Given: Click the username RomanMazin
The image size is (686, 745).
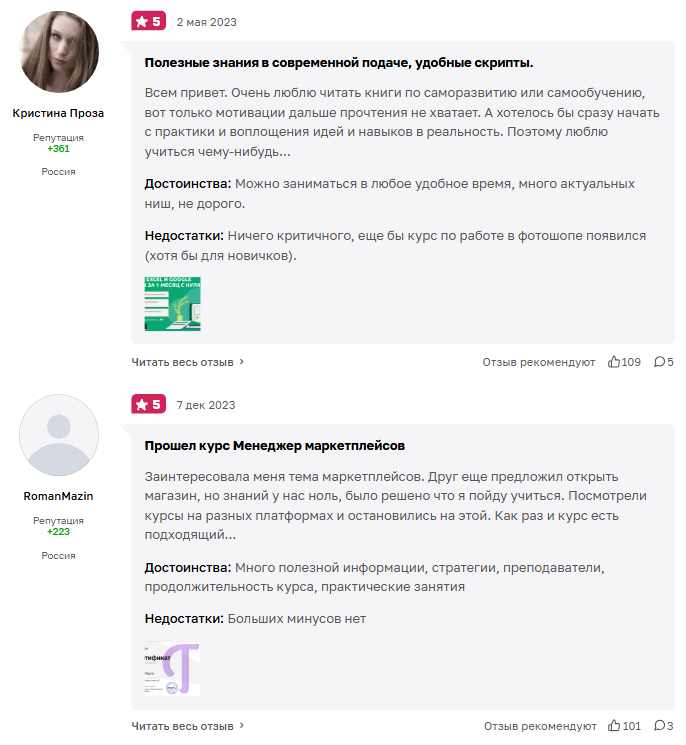Looking at the screenshot, I should [x=58, y=496].
